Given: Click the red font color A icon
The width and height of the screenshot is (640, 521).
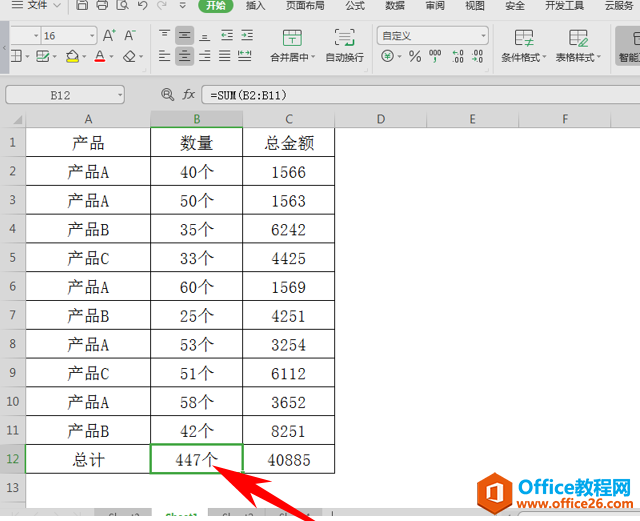Looking at the screenshot, I should pos(100,56).
